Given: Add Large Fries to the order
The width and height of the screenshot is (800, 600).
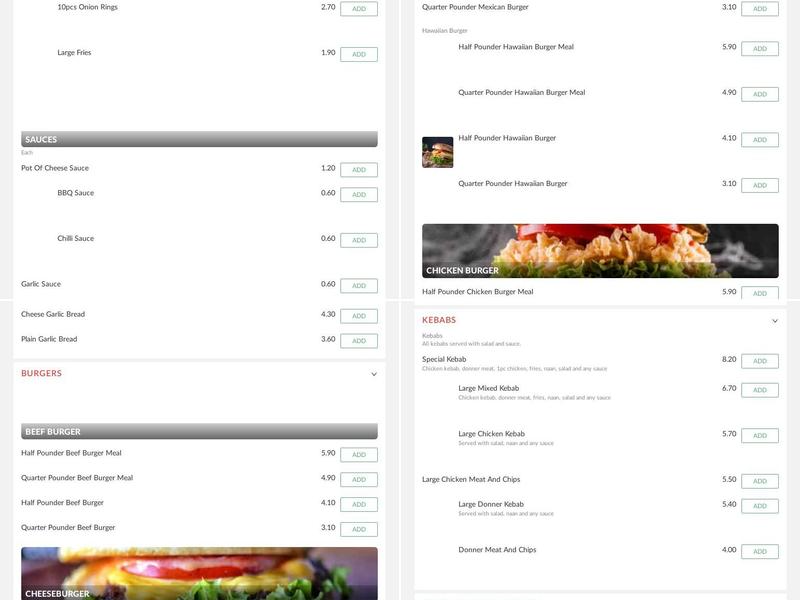Looking at the screenshot, I should (358, 52).
